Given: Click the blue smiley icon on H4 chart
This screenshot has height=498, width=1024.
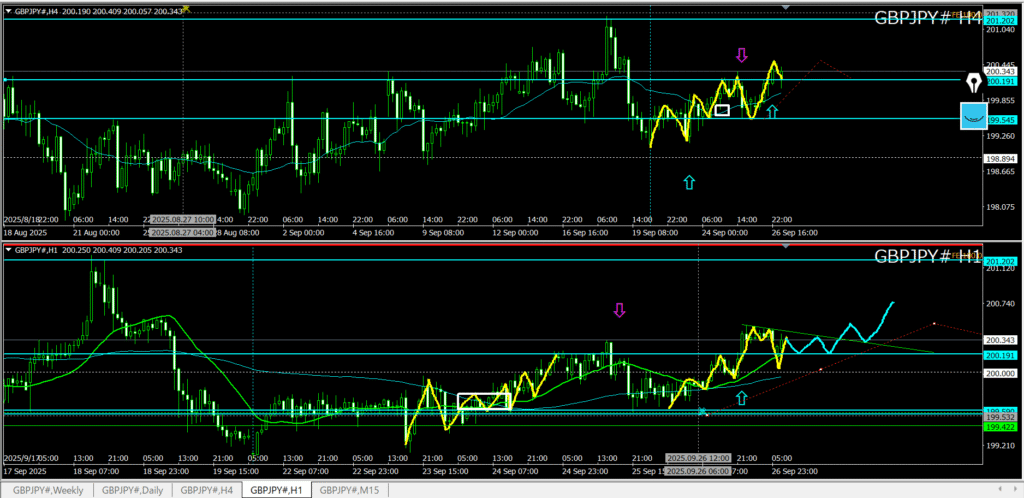Looking at the screenshot, I should pyautogui.click(x=972, y=116).
